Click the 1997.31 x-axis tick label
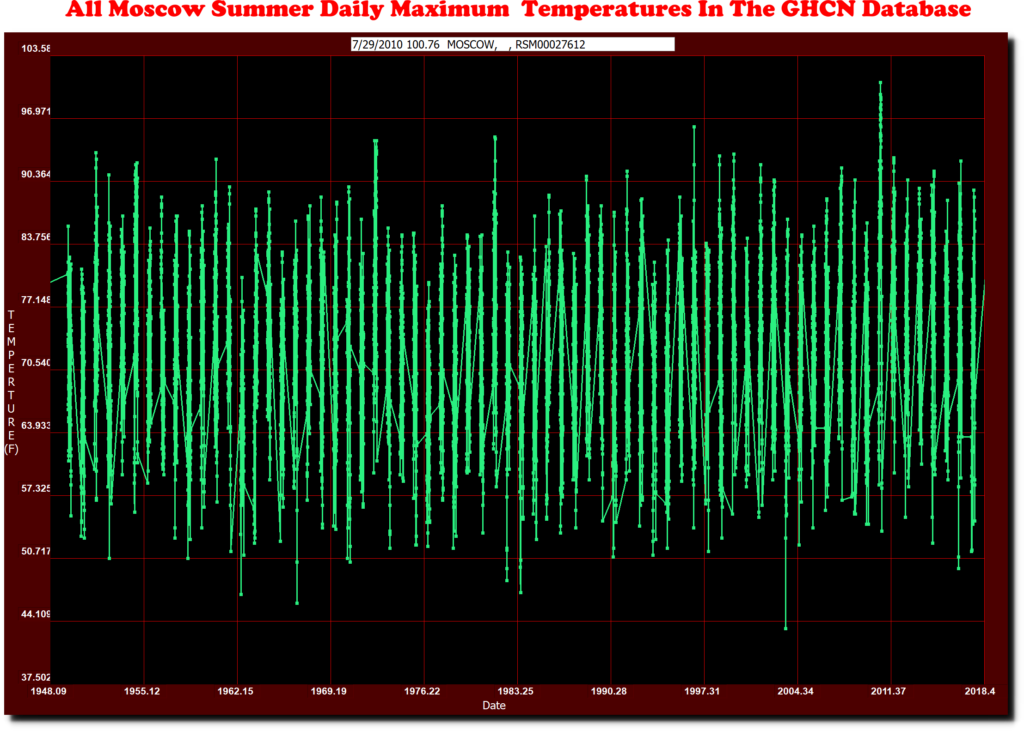 (x=703, y=691)
